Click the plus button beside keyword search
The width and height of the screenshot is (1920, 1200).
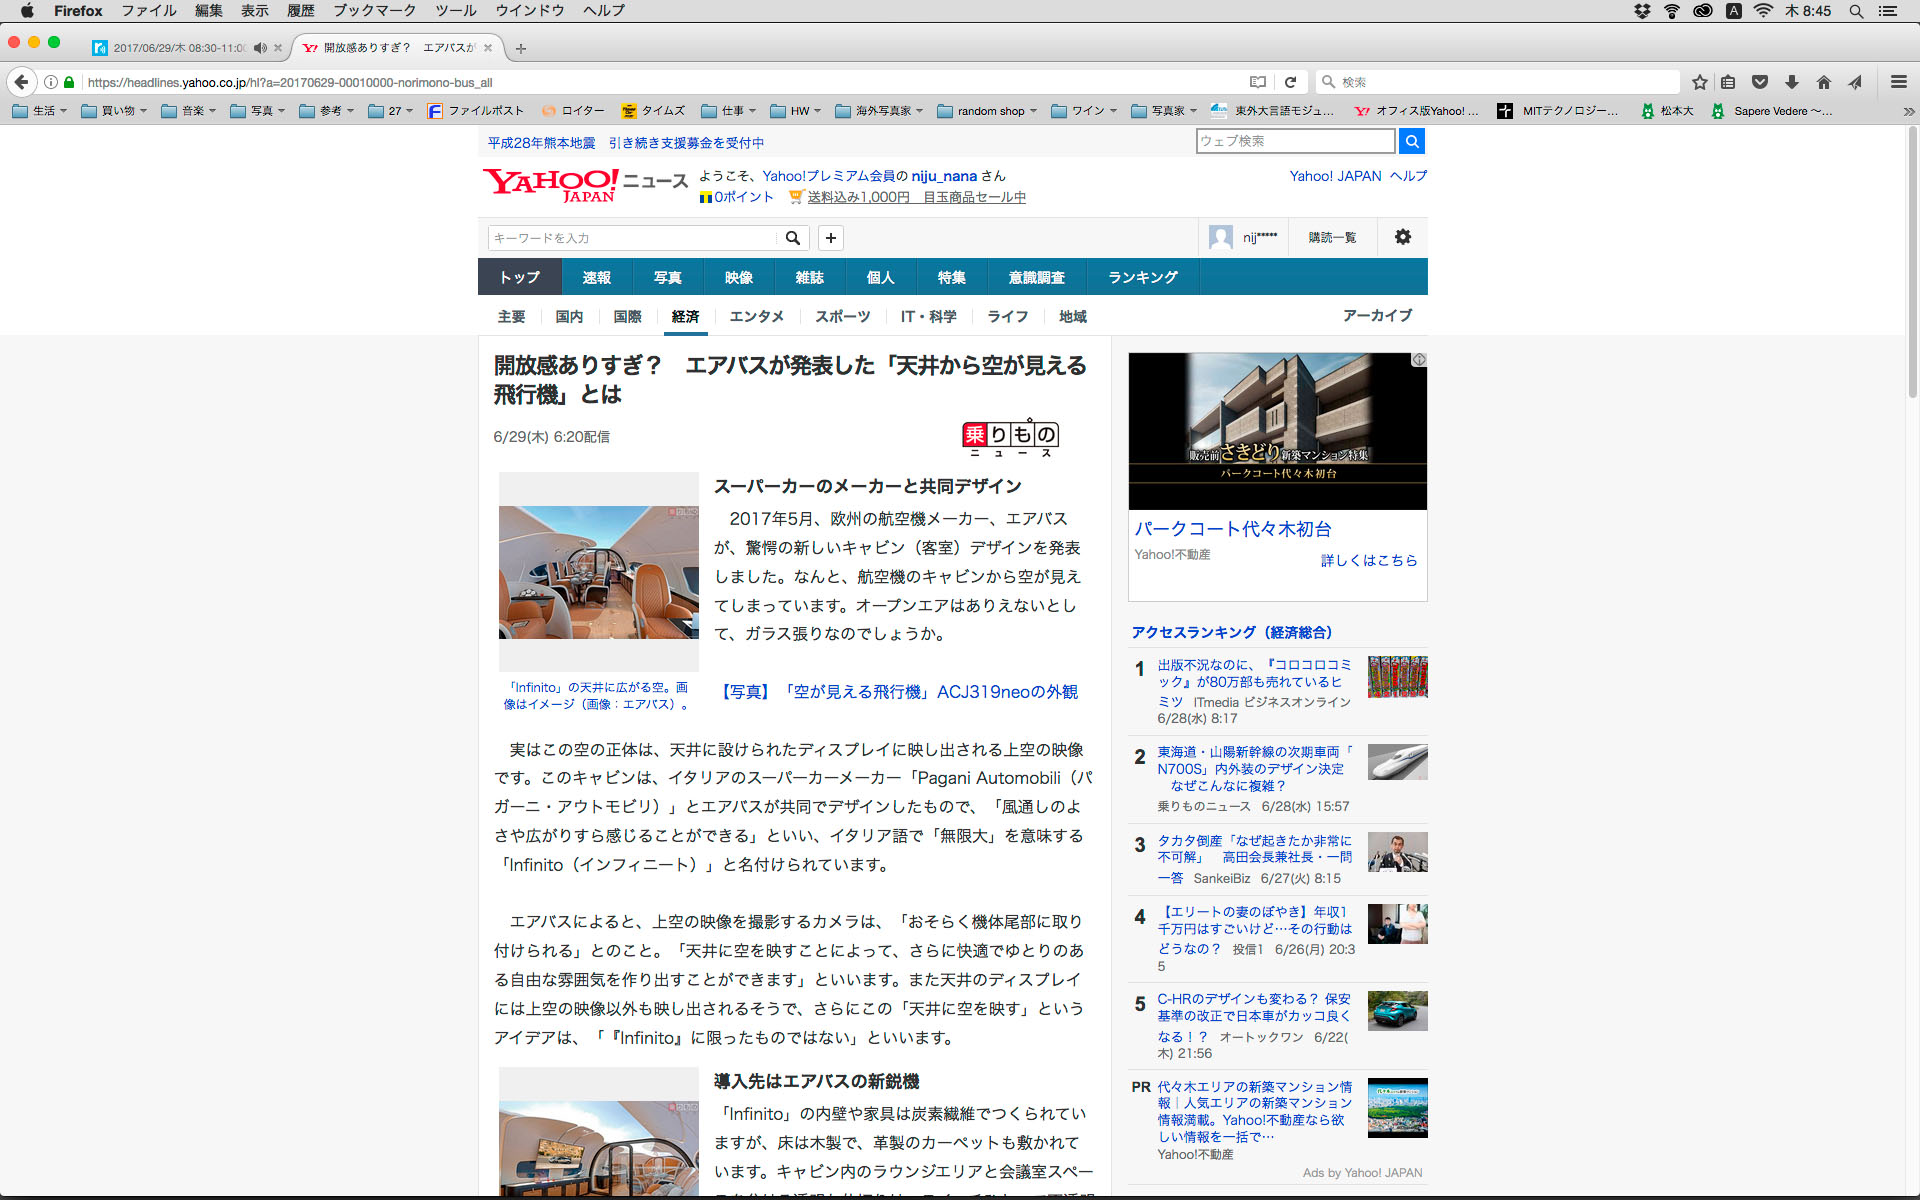(830, 238)
